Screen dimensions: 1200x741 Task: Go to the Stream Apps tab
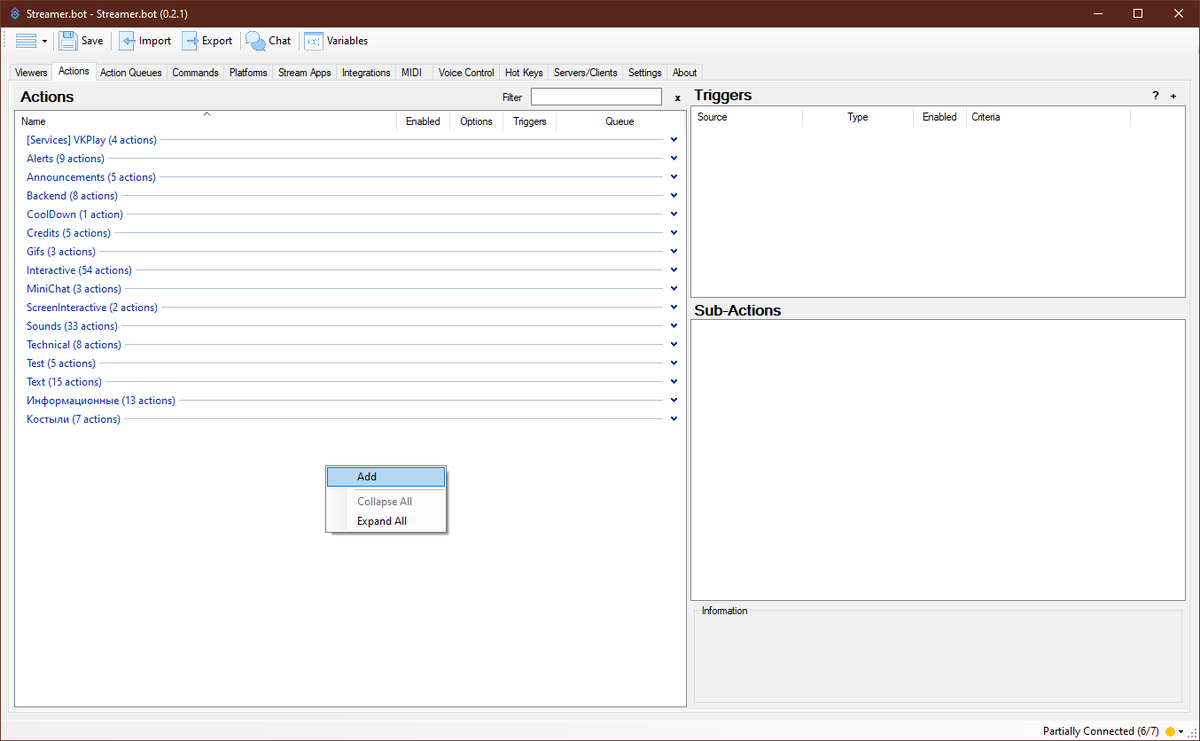click(x=304, y=73)
